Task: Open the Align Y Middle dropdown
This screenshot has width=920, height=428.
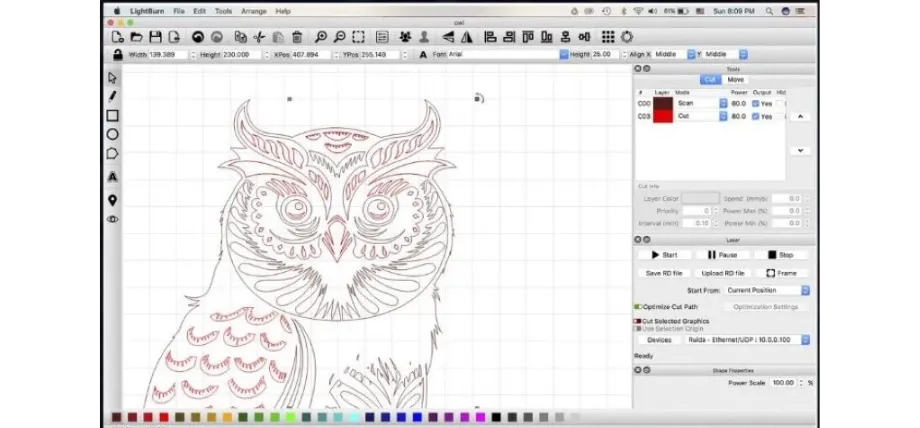Action: [x=726, y=54]
